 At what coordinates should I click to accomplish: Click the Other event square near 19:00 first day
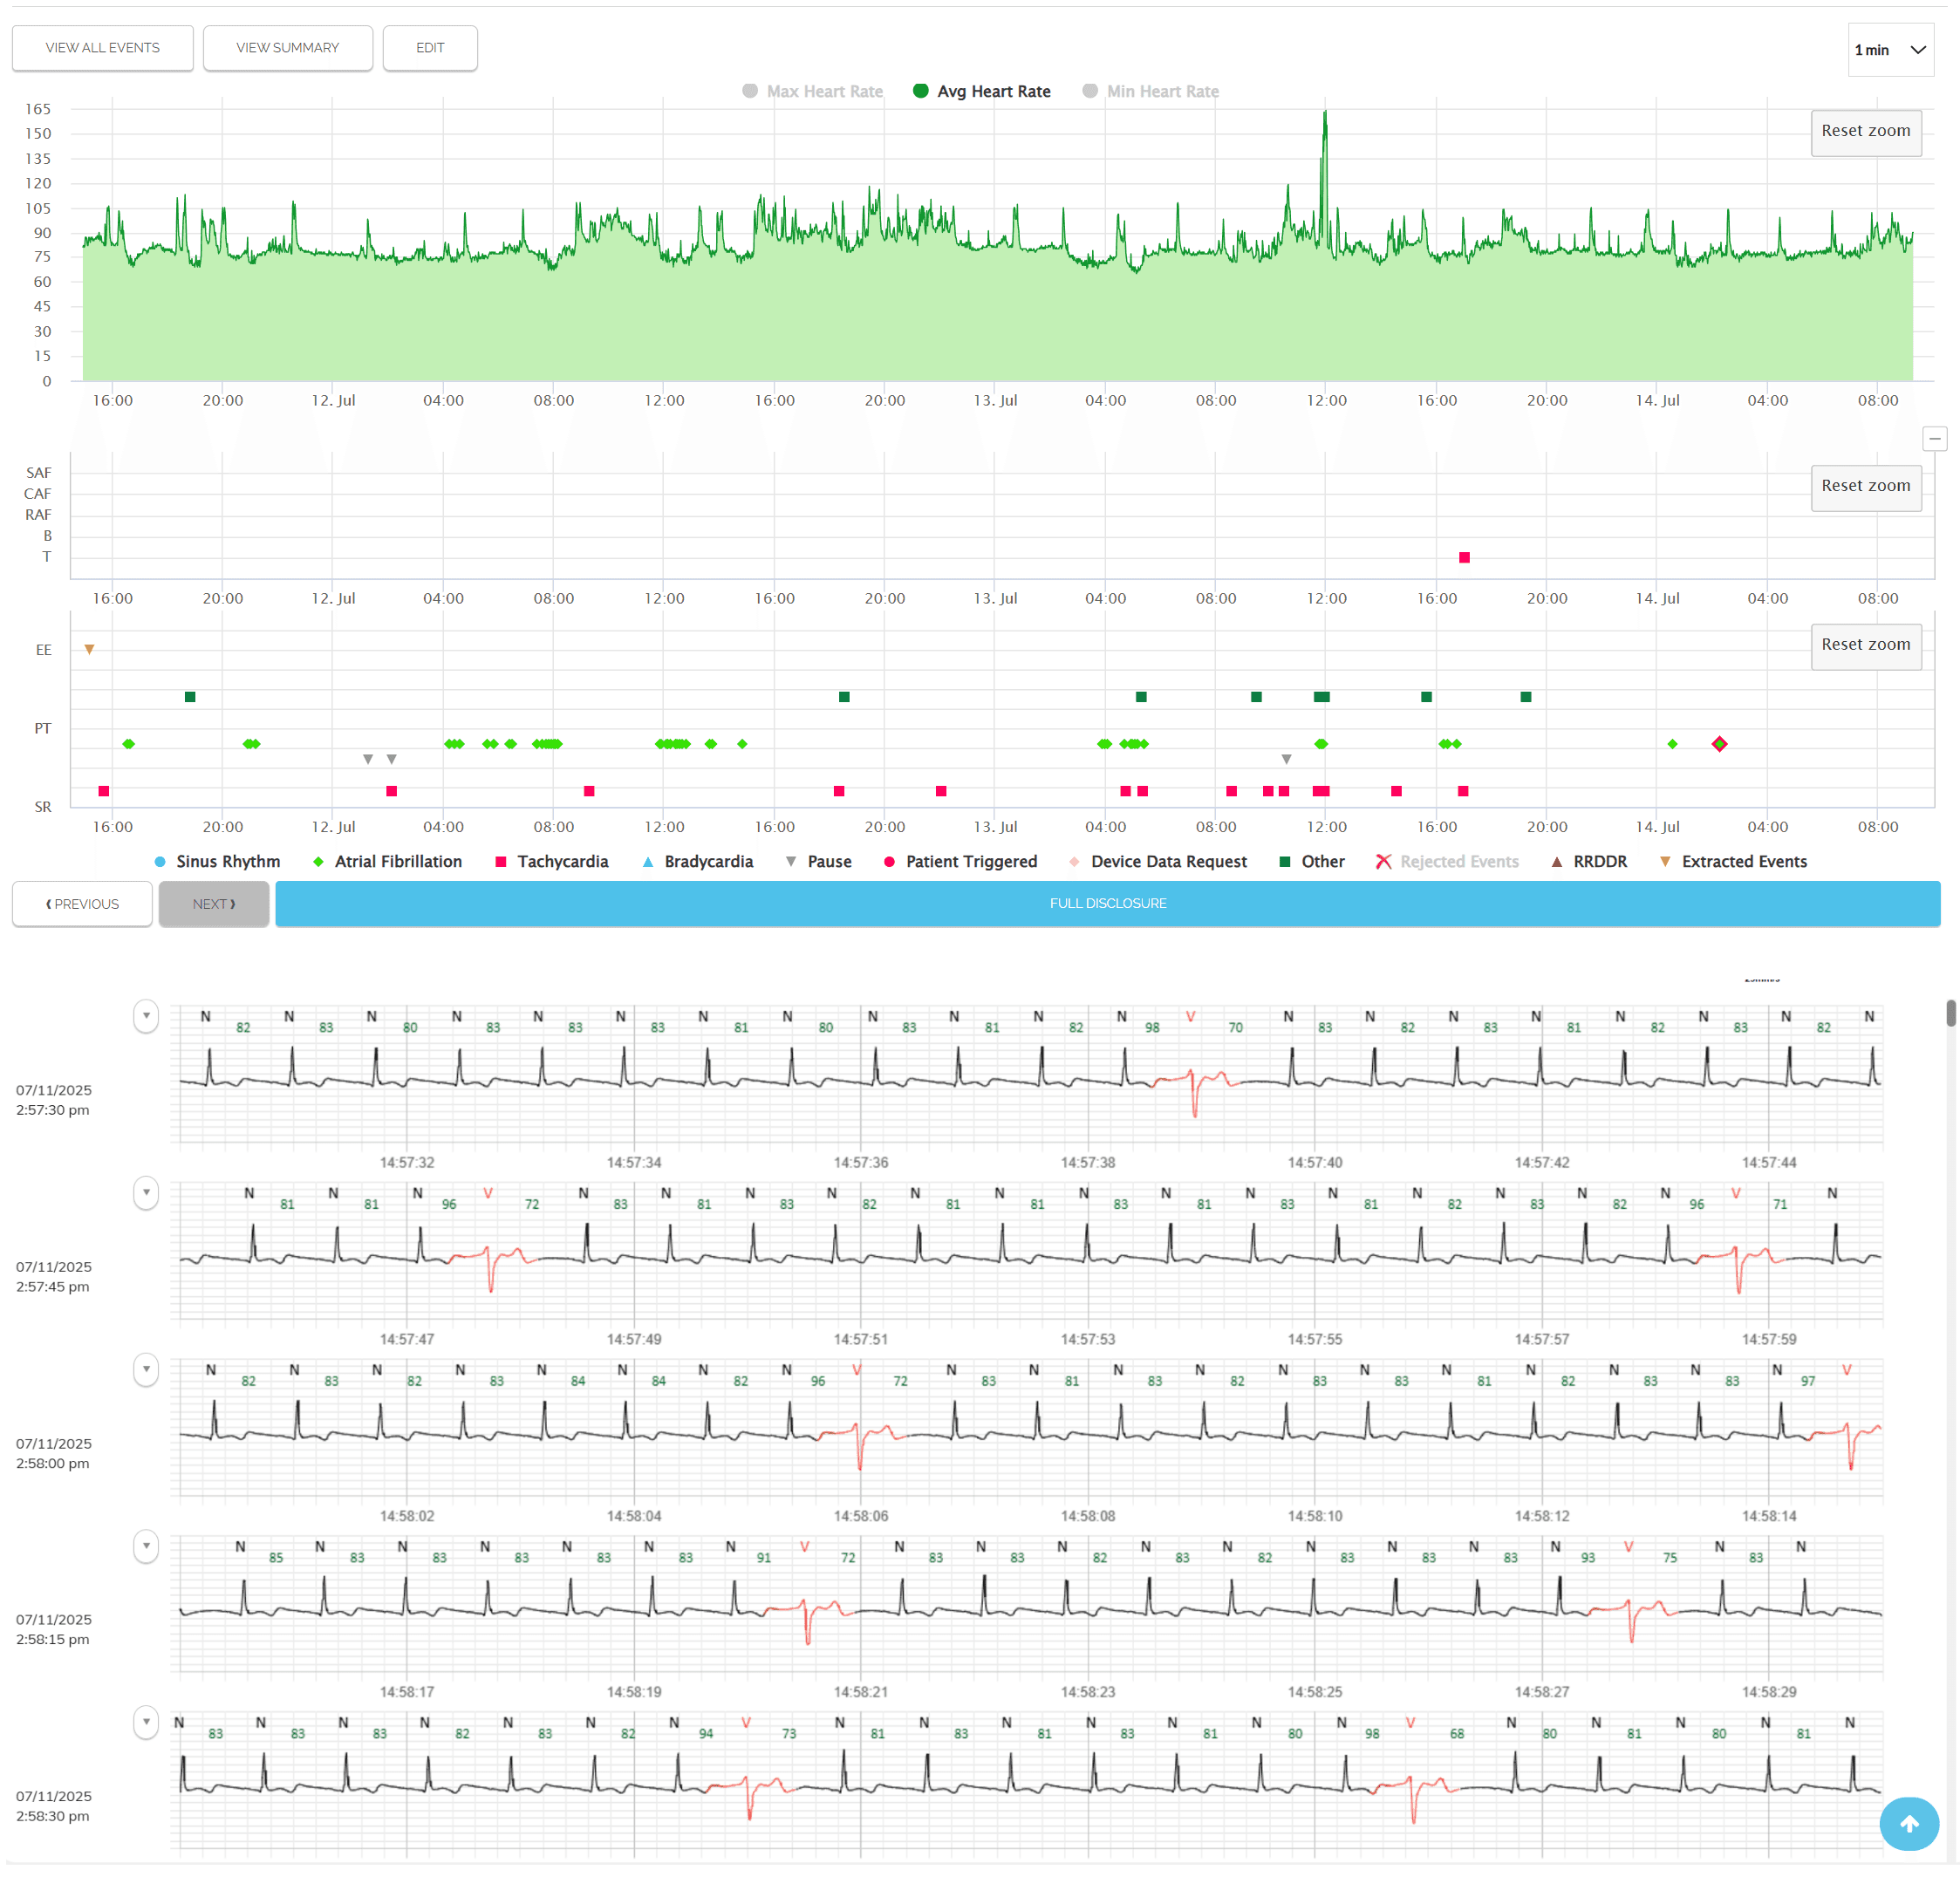click(190, 696)
